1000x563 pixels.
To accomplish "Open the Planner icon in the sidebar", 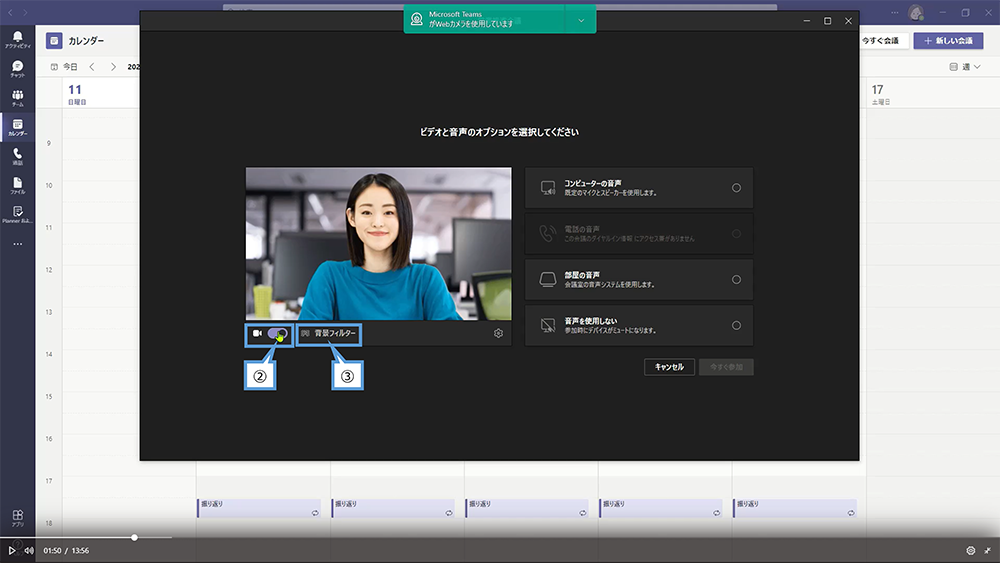I will tap(17, 215).
